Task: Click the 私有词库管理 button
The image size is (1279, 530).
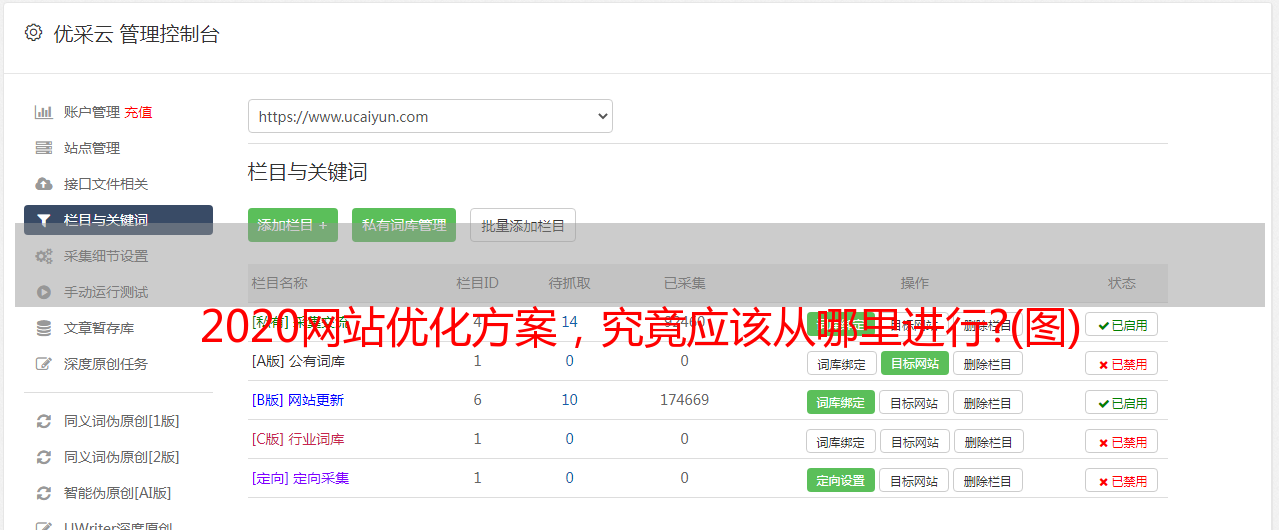Action: click(404, 225)
